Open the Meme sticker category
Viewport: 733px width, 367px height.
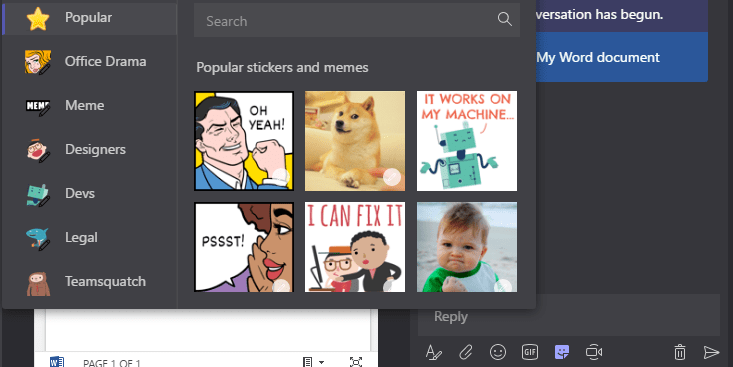coord(89,106)
